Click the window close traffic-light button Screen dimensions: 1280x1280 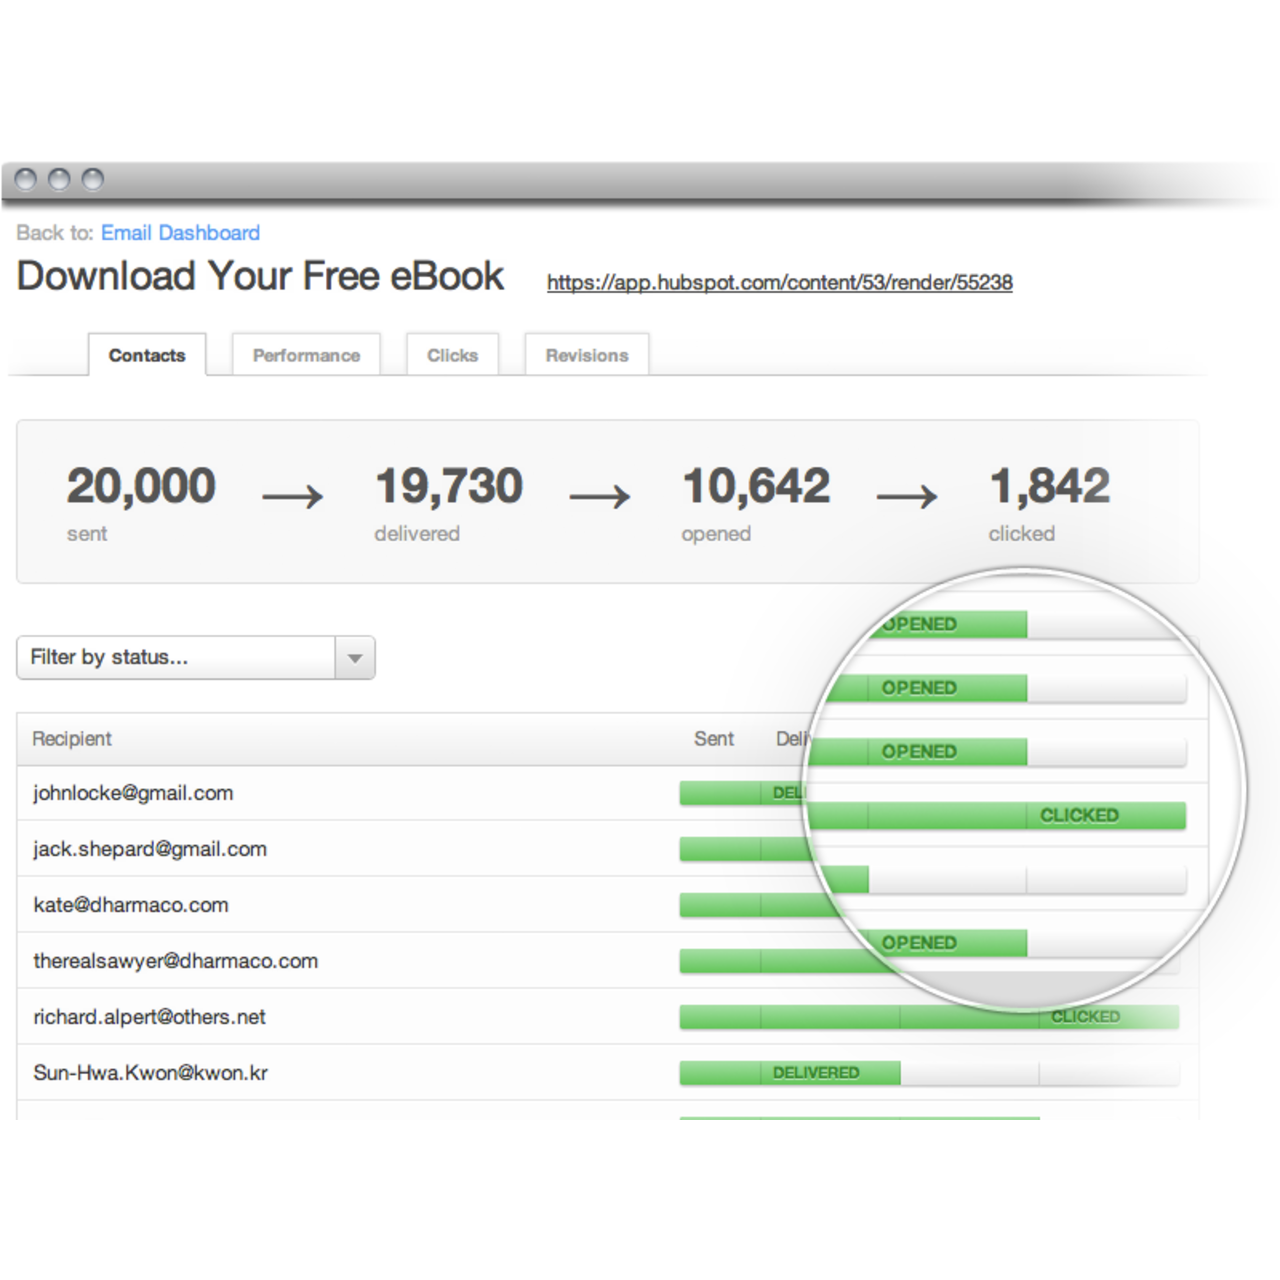pyautogui.click(x=27, y=180)
